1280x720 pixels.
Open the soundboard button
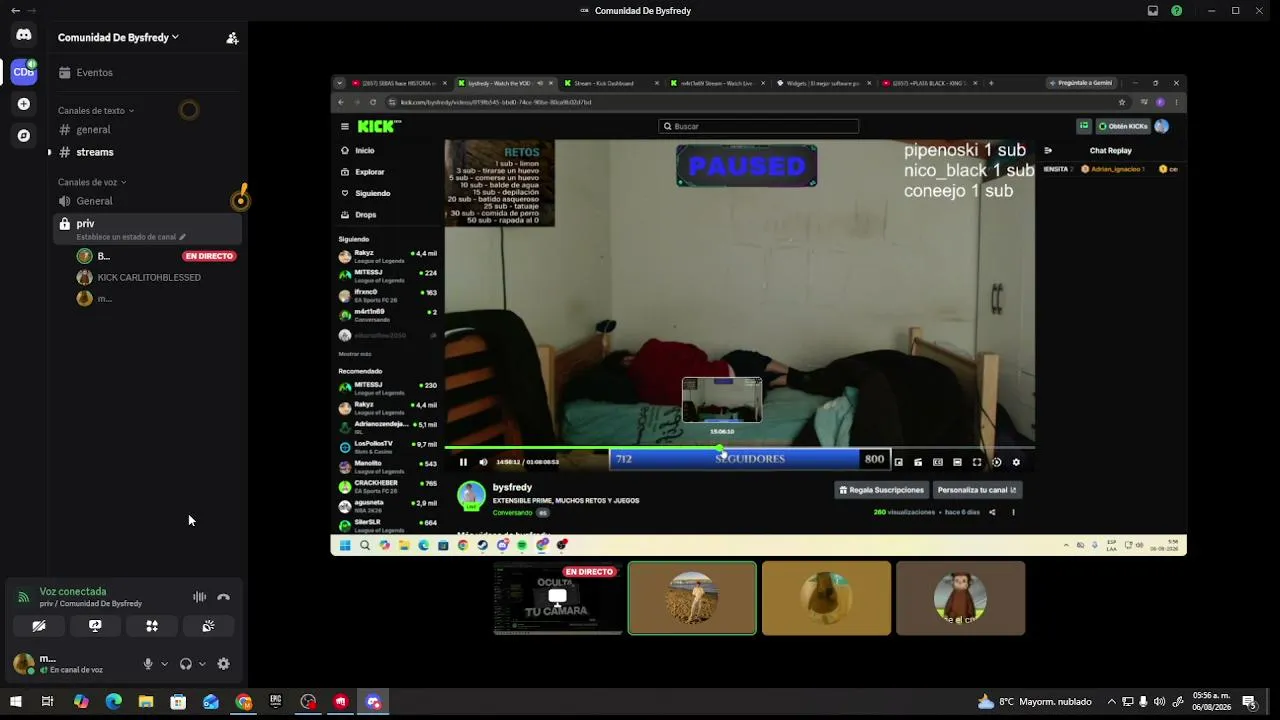point(208,626)
